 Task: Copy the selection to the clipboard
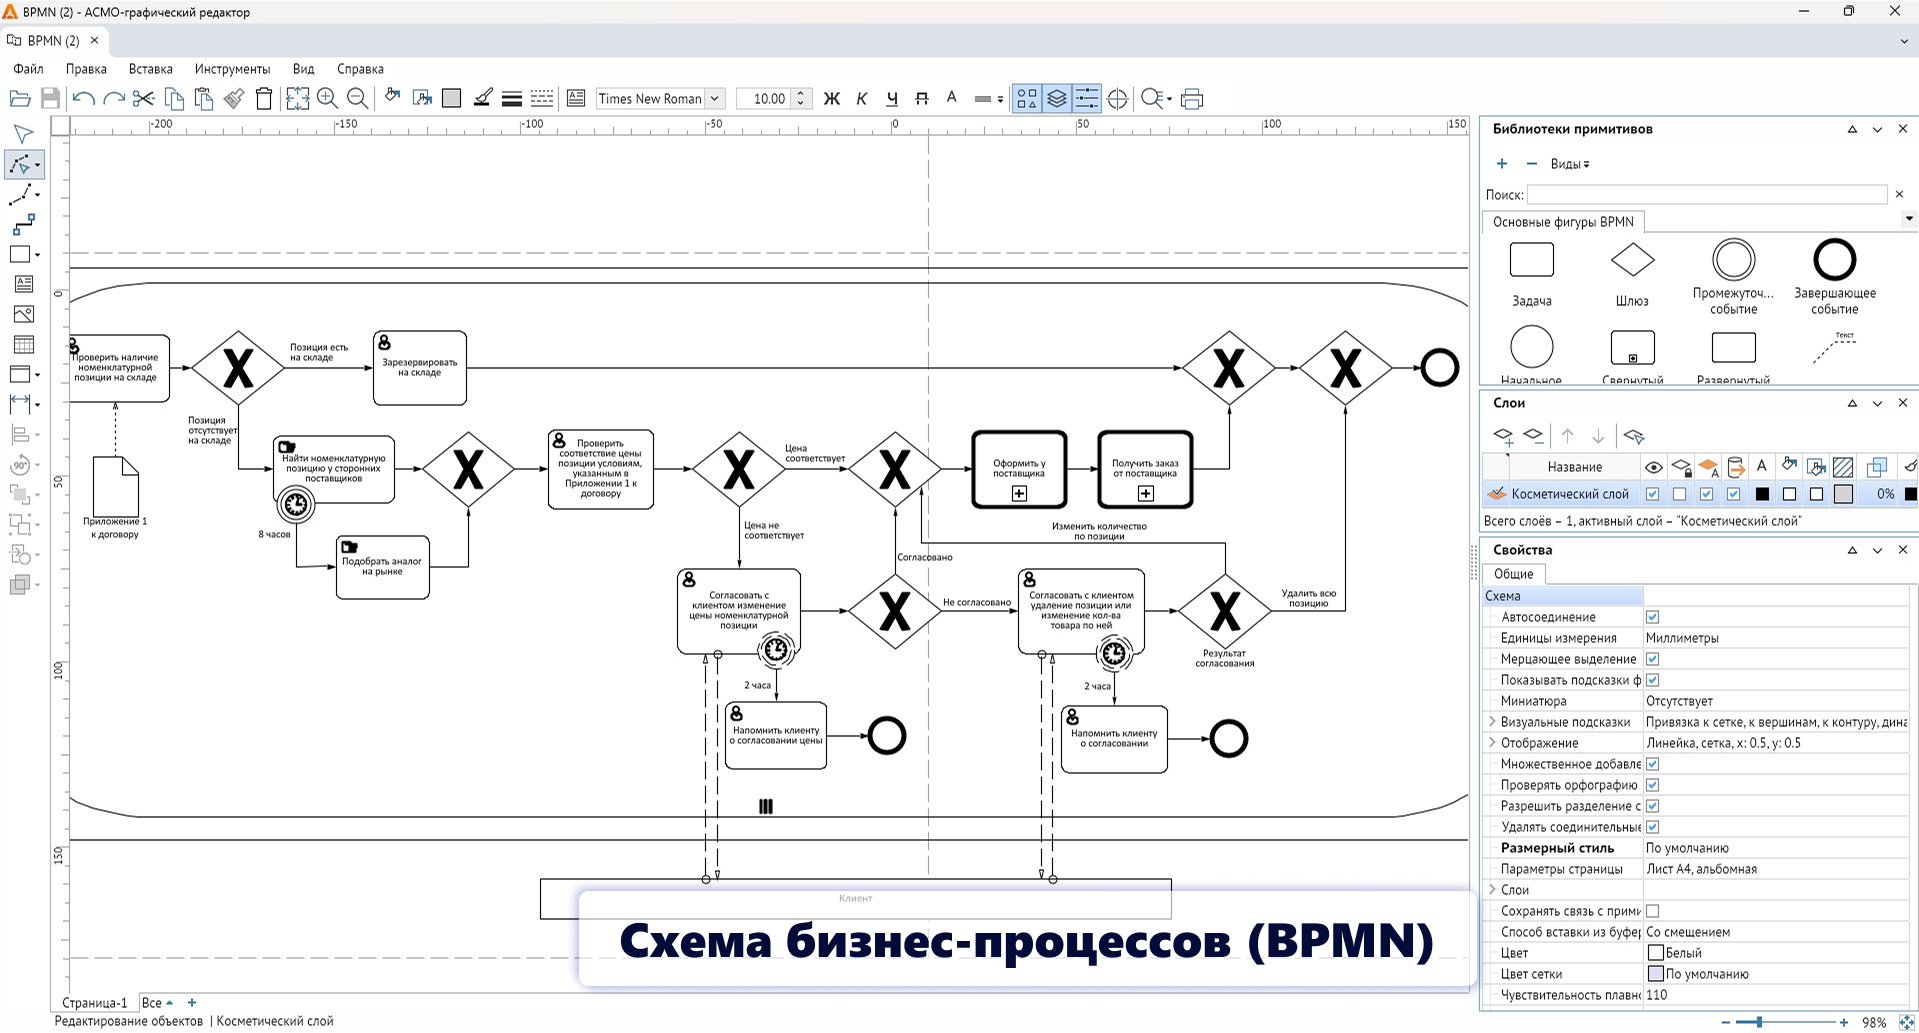coord(174,98)
